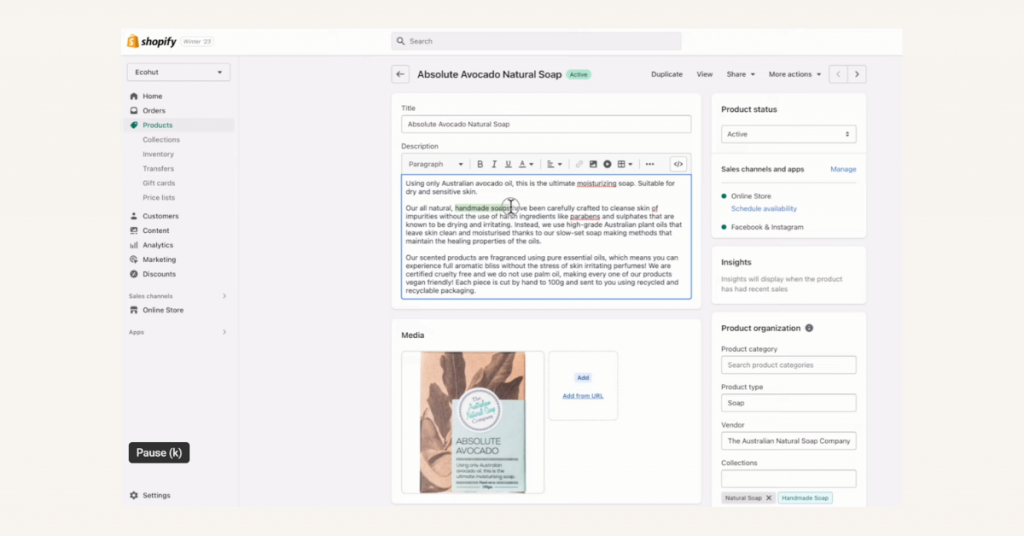Open the Ecohut store switcher dropdown
Viewport: 1024px width, 536px height.
pyautogui.click(x=178, y=72)
